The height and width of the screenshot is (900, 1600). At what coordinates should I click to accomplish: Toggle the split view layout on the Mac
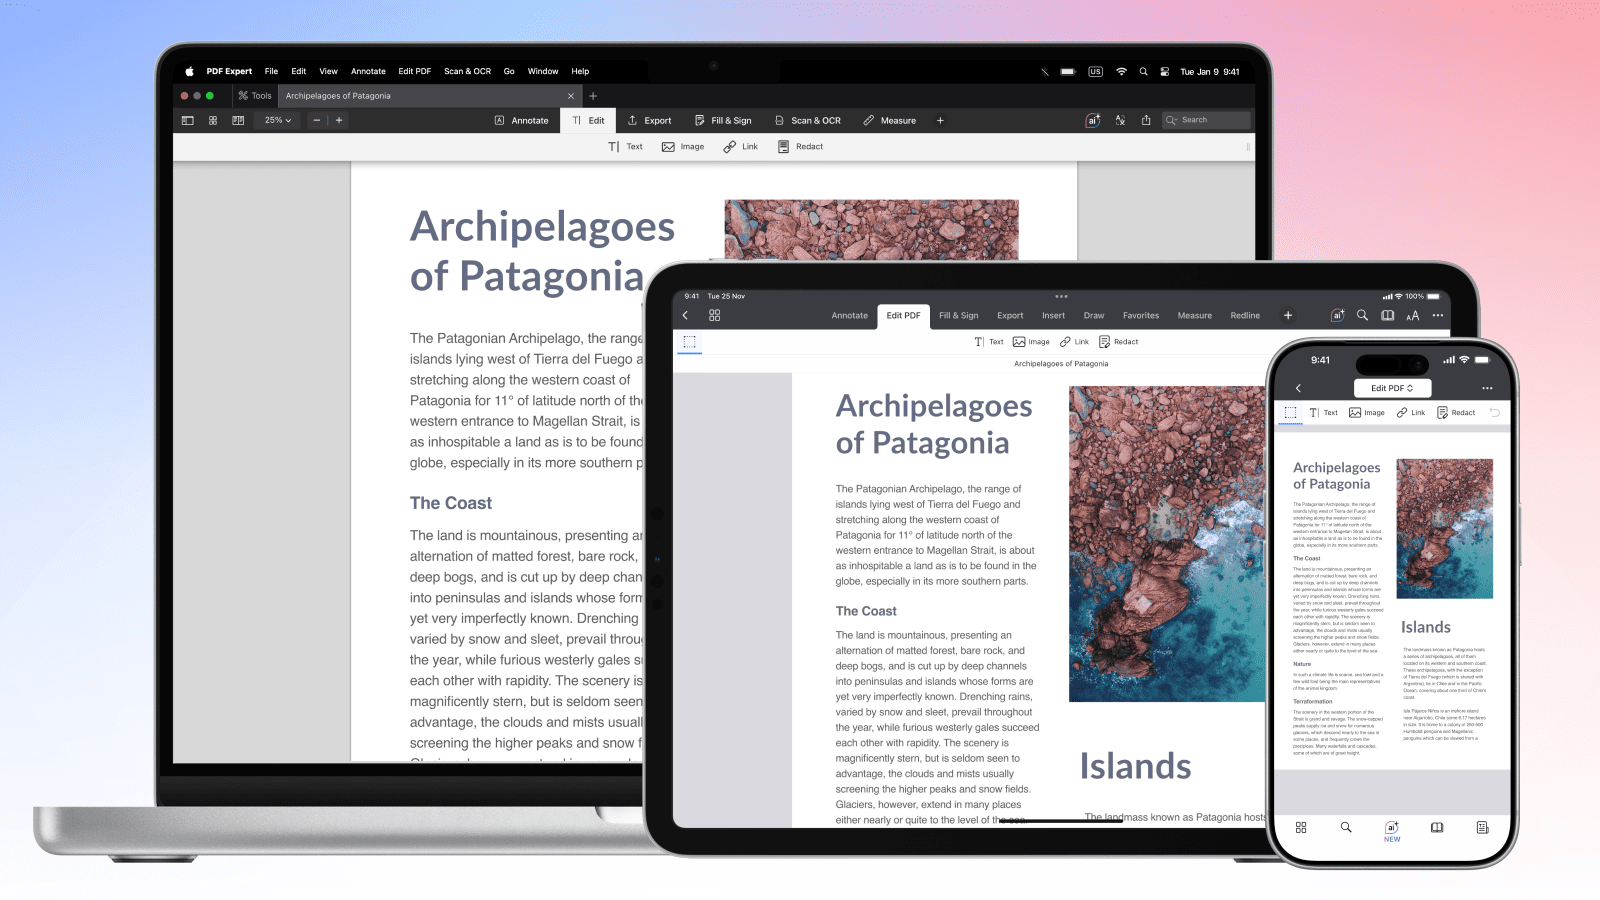point(238,120)
